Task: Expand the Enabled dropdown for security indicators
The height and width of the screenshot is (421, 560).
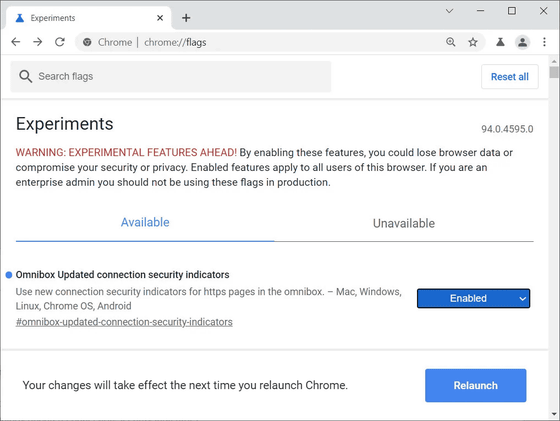Action: (474, 298)
